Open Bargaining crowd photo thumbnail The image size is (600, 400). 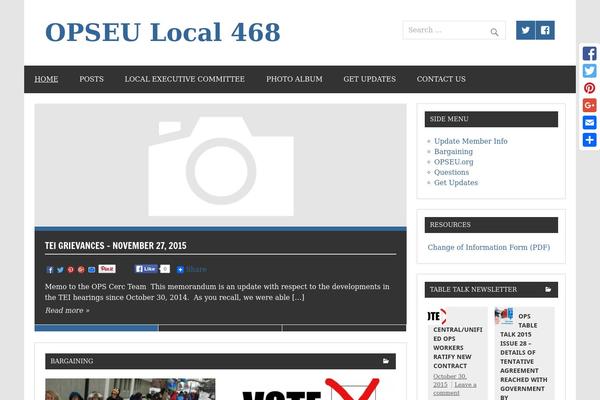(130, 389)
